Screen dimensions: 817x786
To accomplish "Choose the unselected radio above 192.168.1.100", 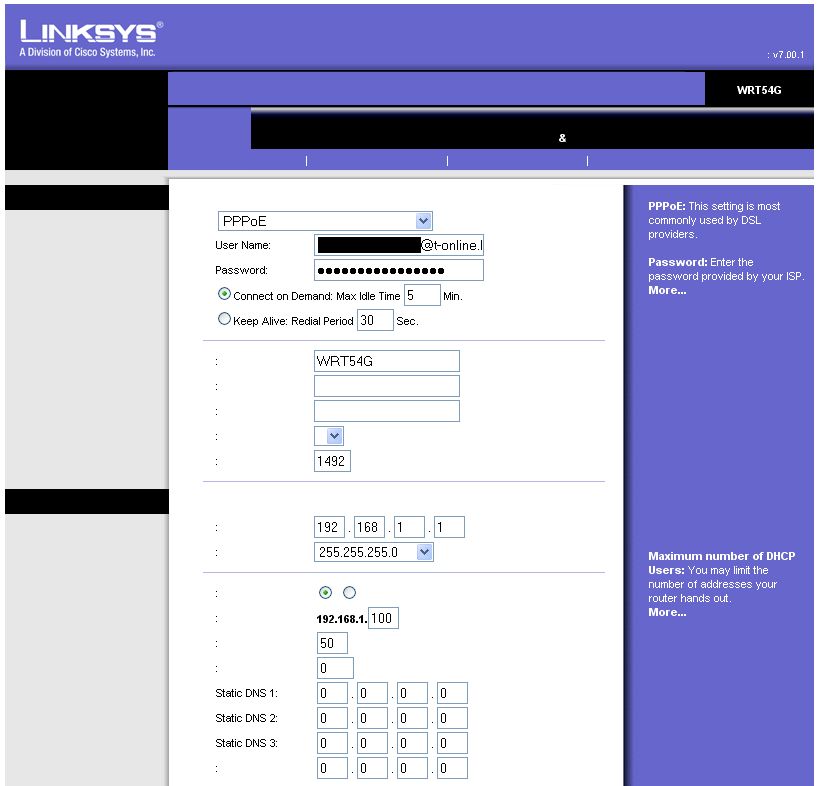I will pos(350,592).
